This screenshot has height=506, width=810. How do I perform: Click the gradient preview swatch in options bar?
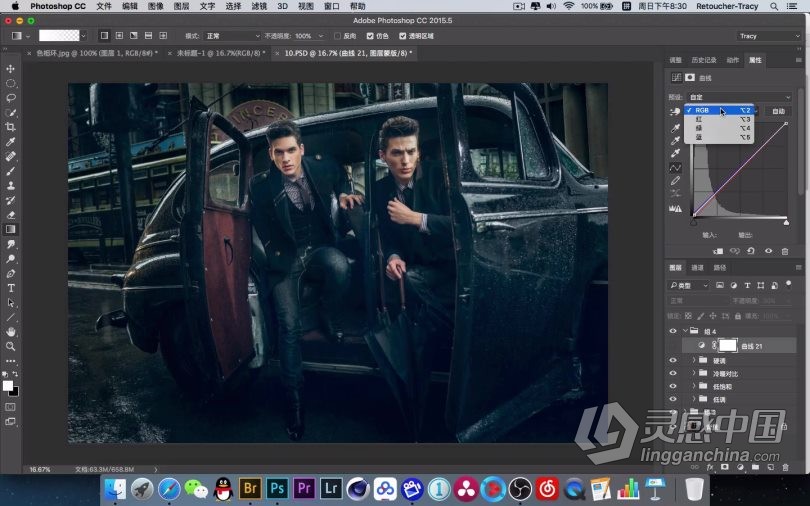[x=59, y=36]
